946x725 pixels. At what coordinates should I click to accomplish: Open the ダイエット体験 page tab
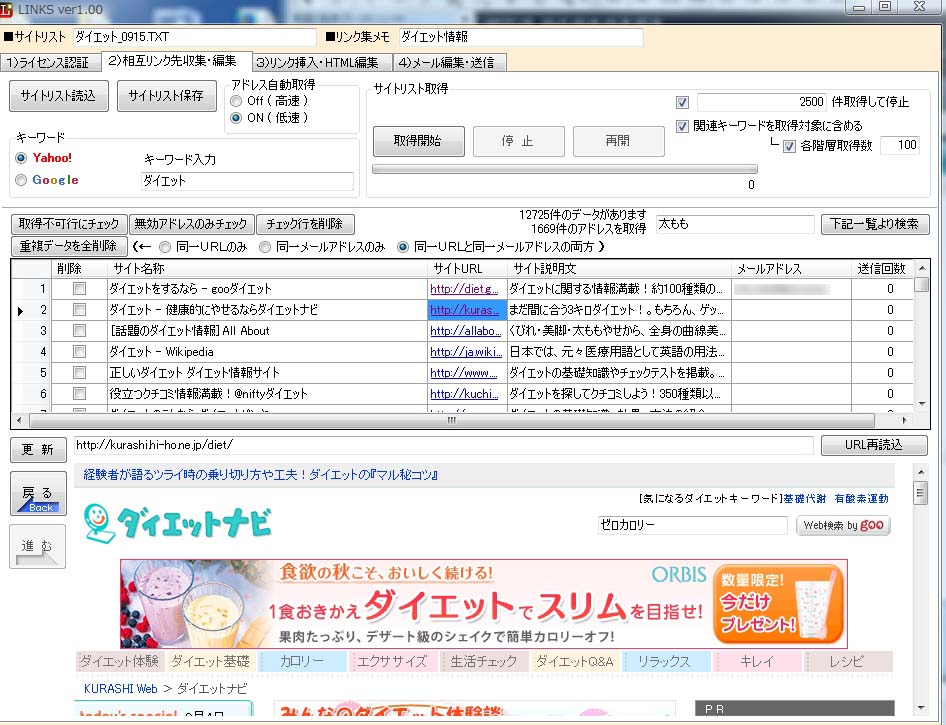[120, 661]
